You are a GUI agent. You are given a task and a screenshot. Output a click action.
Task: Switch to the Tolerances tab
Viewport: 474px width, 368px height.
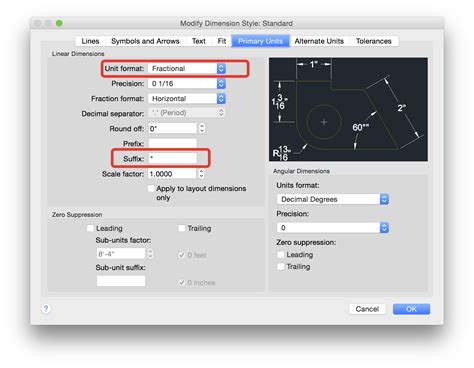click(374, 41)
